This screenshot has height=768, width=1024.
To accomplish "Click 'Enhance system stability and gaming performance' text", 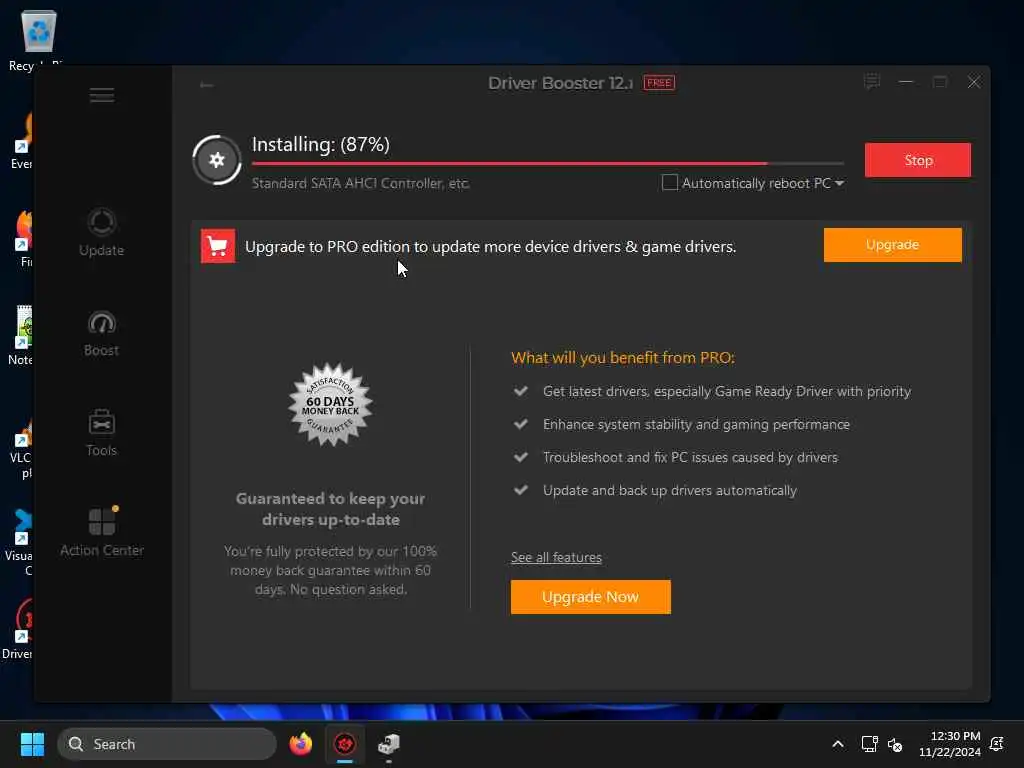I will pyautogui.click(x=696, y=424).
